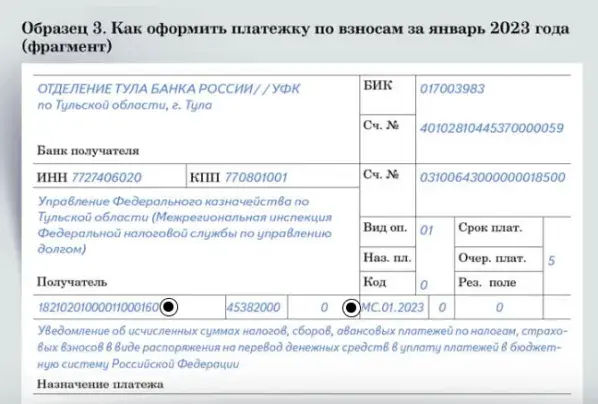
Task: Open the hotspot marker beside МС.01.2023
Action: [351, 307]
